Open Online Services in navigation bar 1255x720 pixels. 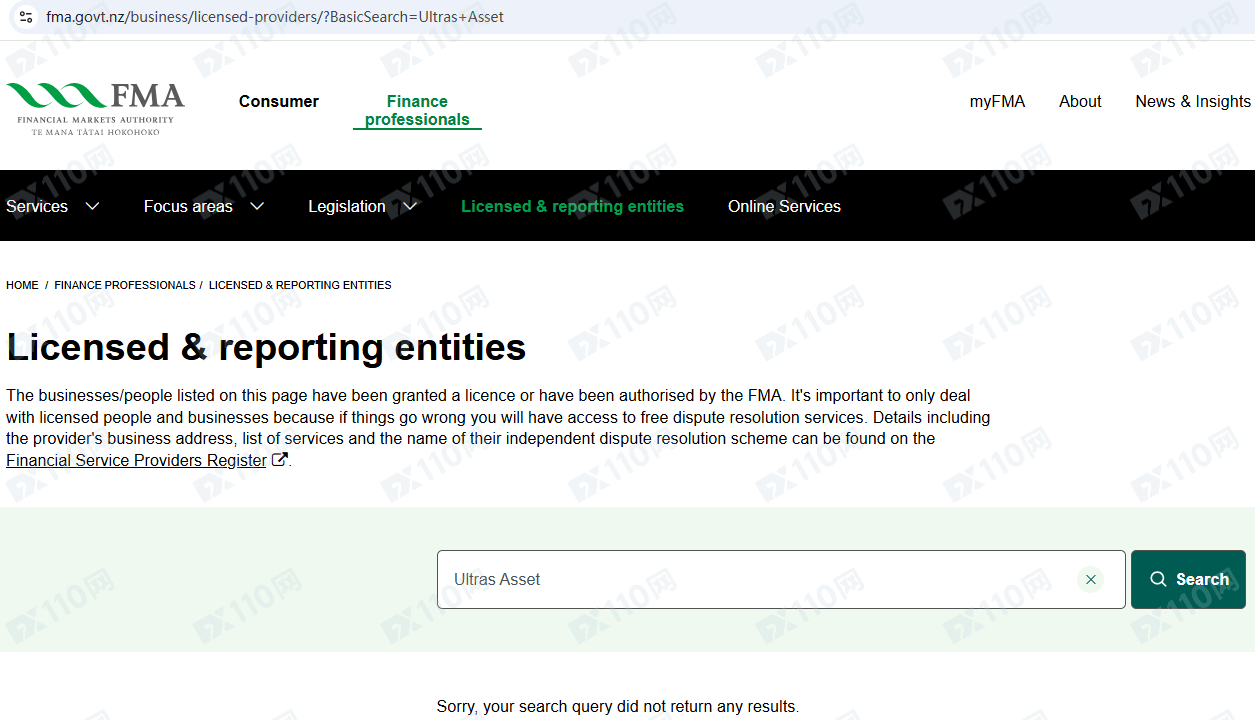(784, 207)
